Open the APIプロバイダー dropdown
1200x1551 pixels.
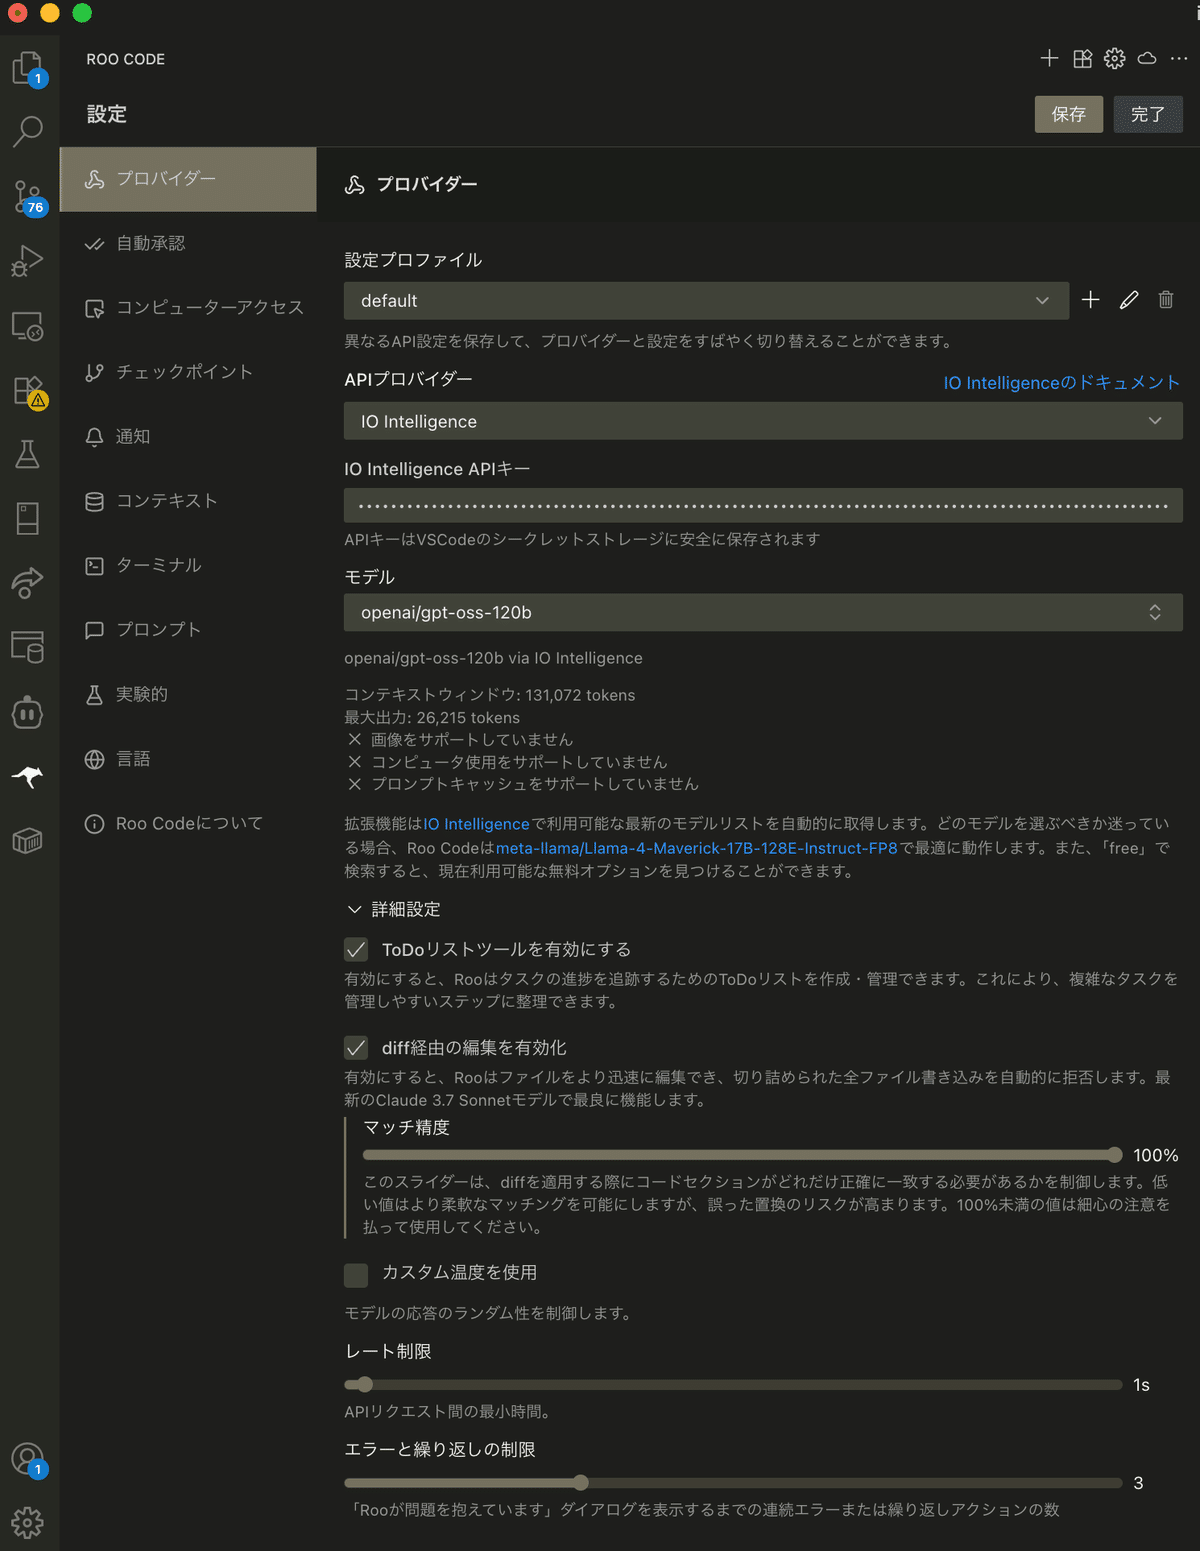[x=763, y=420]
